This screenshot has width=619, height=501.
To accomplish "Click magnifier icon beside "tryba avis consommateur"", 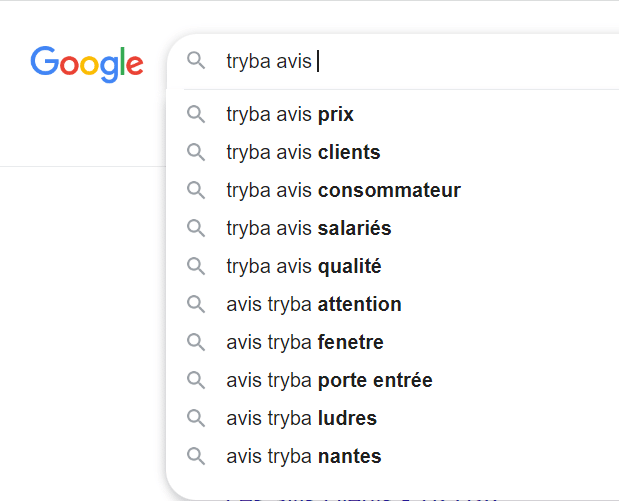I will coord(196,190).
